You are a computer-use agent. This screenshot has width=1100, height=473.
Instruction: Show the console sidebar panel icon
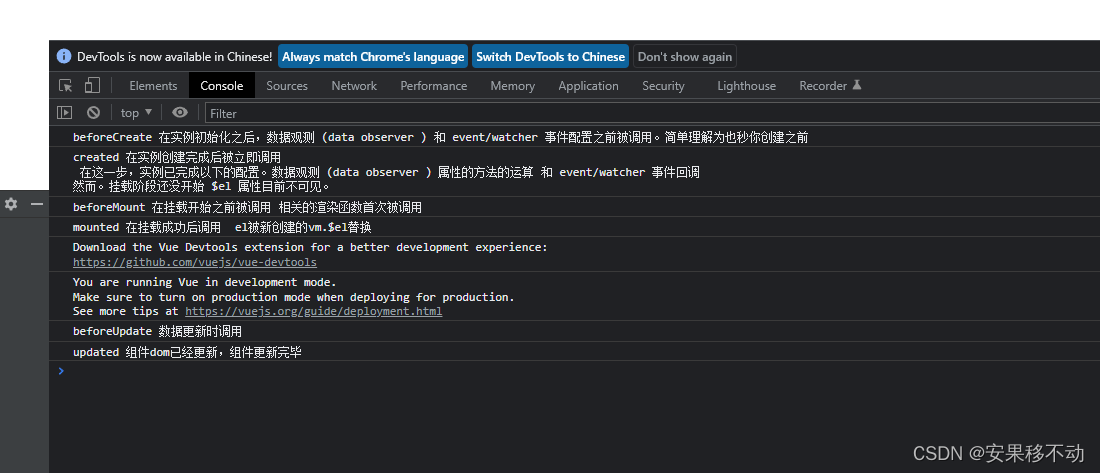pos(65,112)
